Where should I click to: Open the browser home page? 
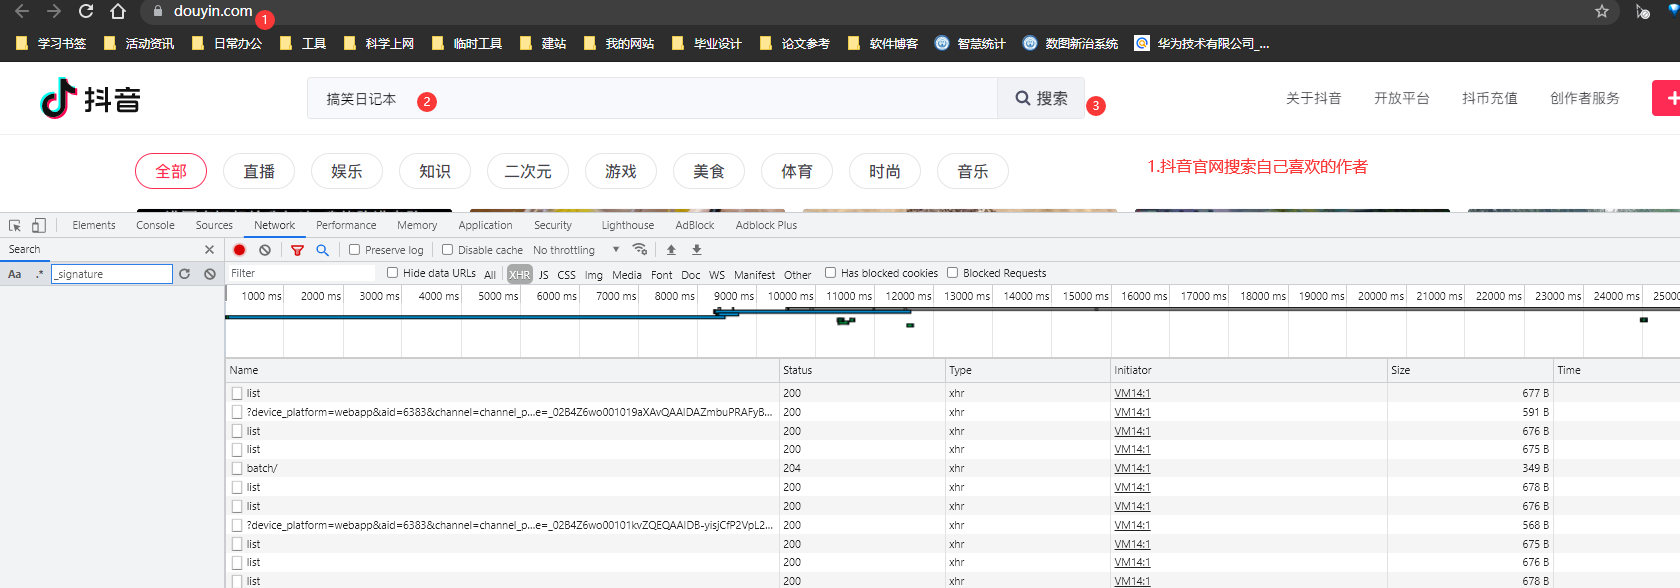(118, 11)
